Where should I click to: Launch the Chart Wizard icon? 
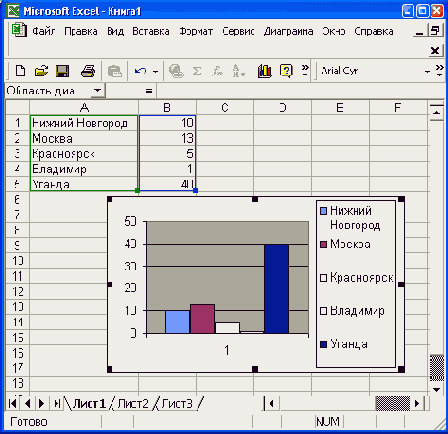[x=264, y=71]
